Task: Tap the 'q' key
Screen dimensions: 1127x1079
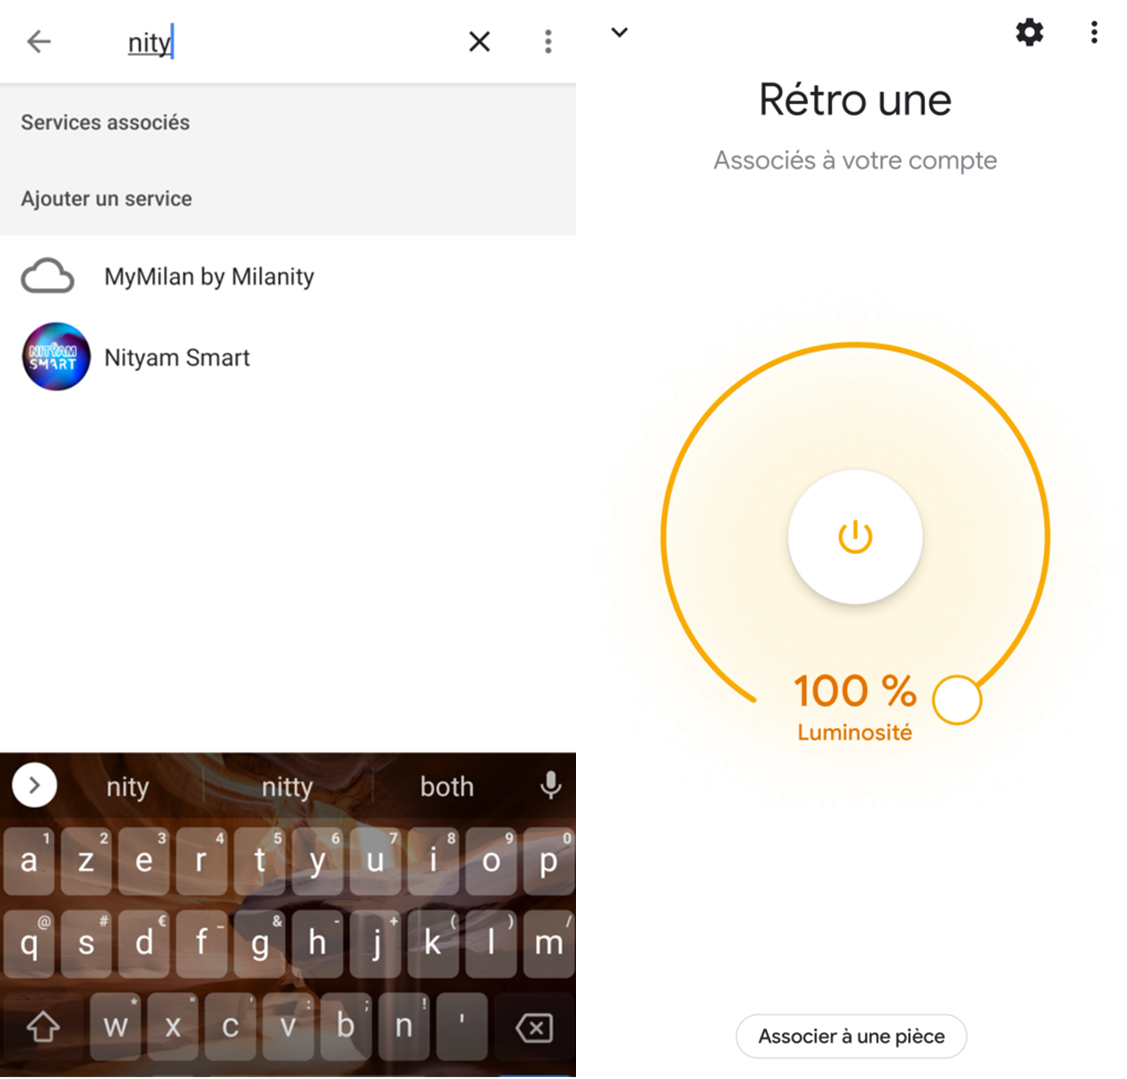Action: (29, 944)
